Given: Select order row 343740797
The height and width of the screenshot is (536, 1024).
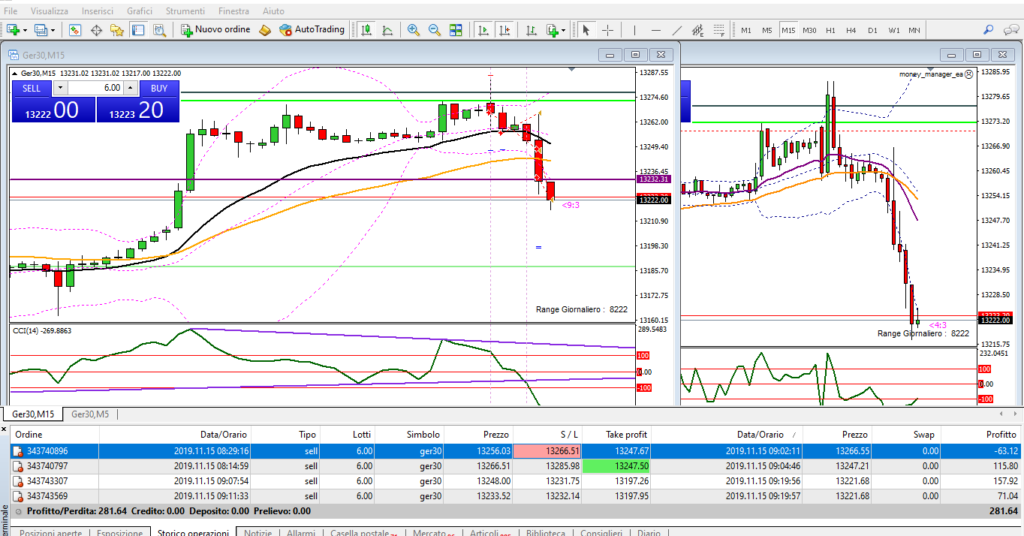Looking at the screenshot, I should (516, 466).
